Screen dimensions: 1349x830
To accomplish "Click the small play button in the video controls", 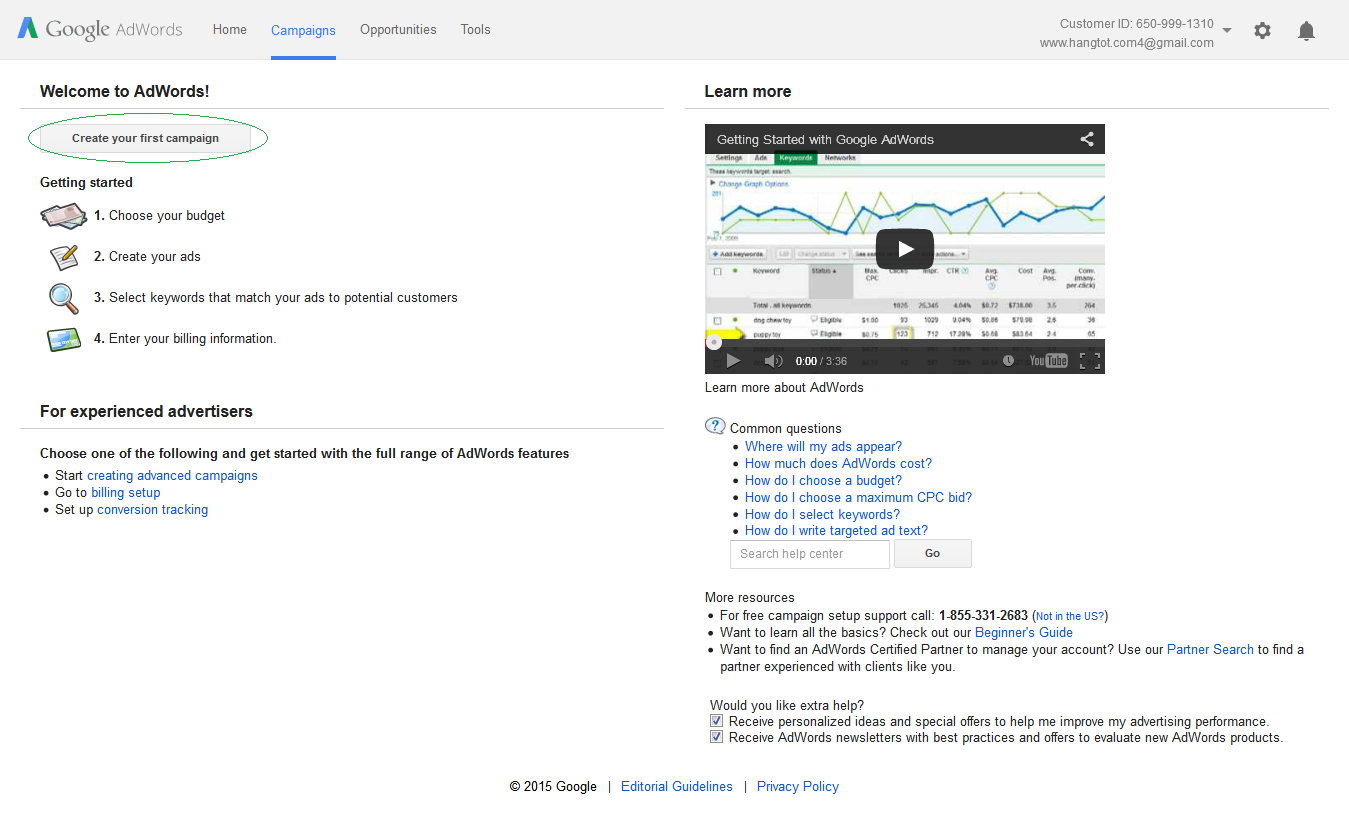I will [x=733, y=361].
